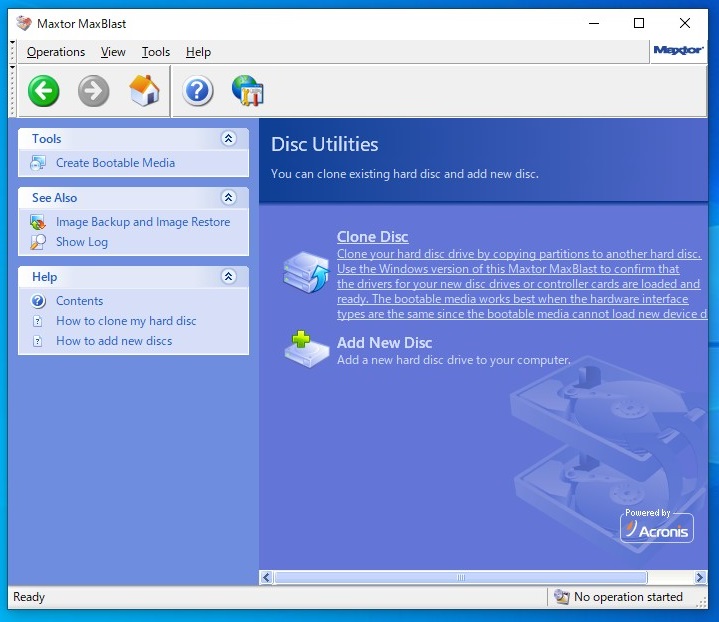Image resolution: width=719 pixels, height=622 pixels.
Task: Collapse the Help panel
Action: (x=228, y=276)
